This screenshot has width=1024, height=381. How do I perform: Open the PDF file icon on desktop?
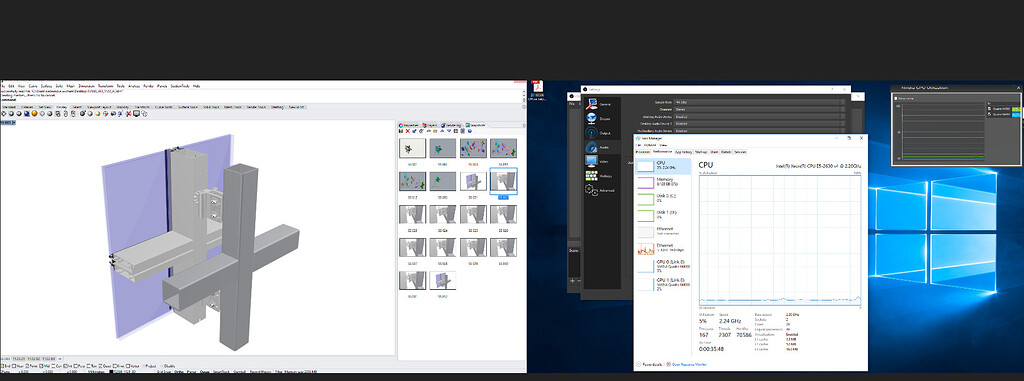point(537,87)
